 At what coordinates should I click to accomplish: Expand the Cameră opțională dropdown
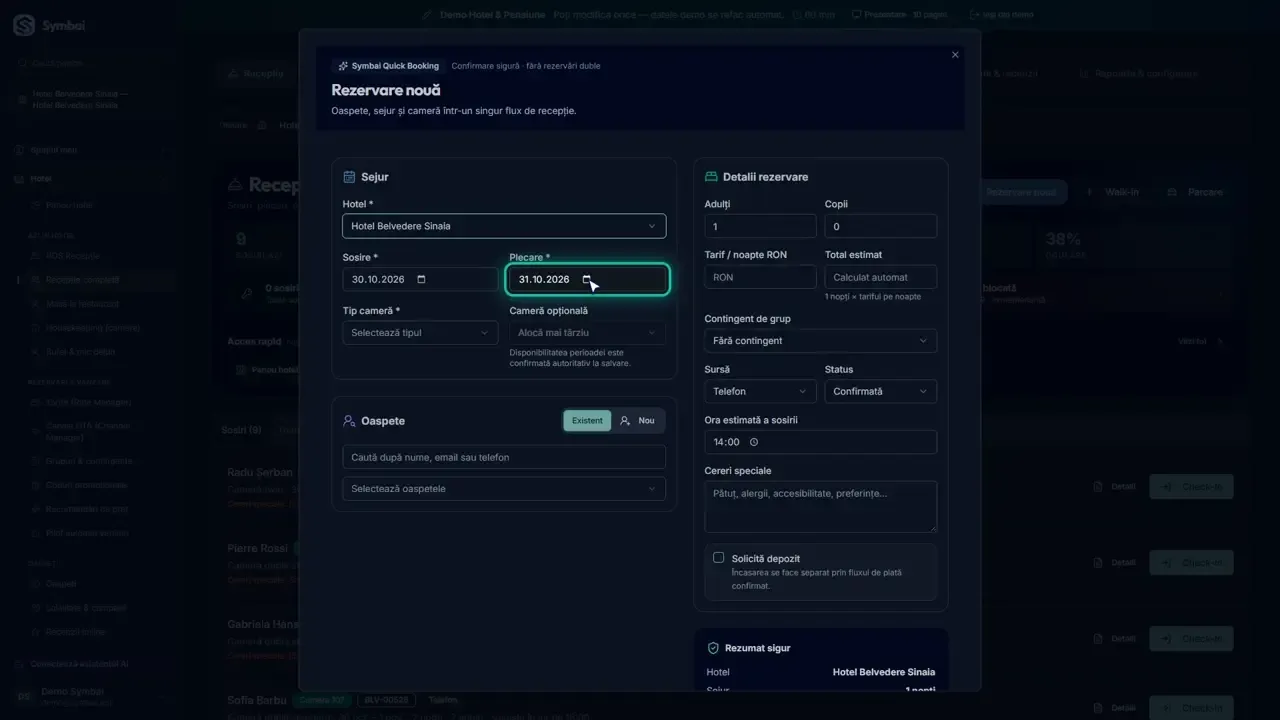587,333
